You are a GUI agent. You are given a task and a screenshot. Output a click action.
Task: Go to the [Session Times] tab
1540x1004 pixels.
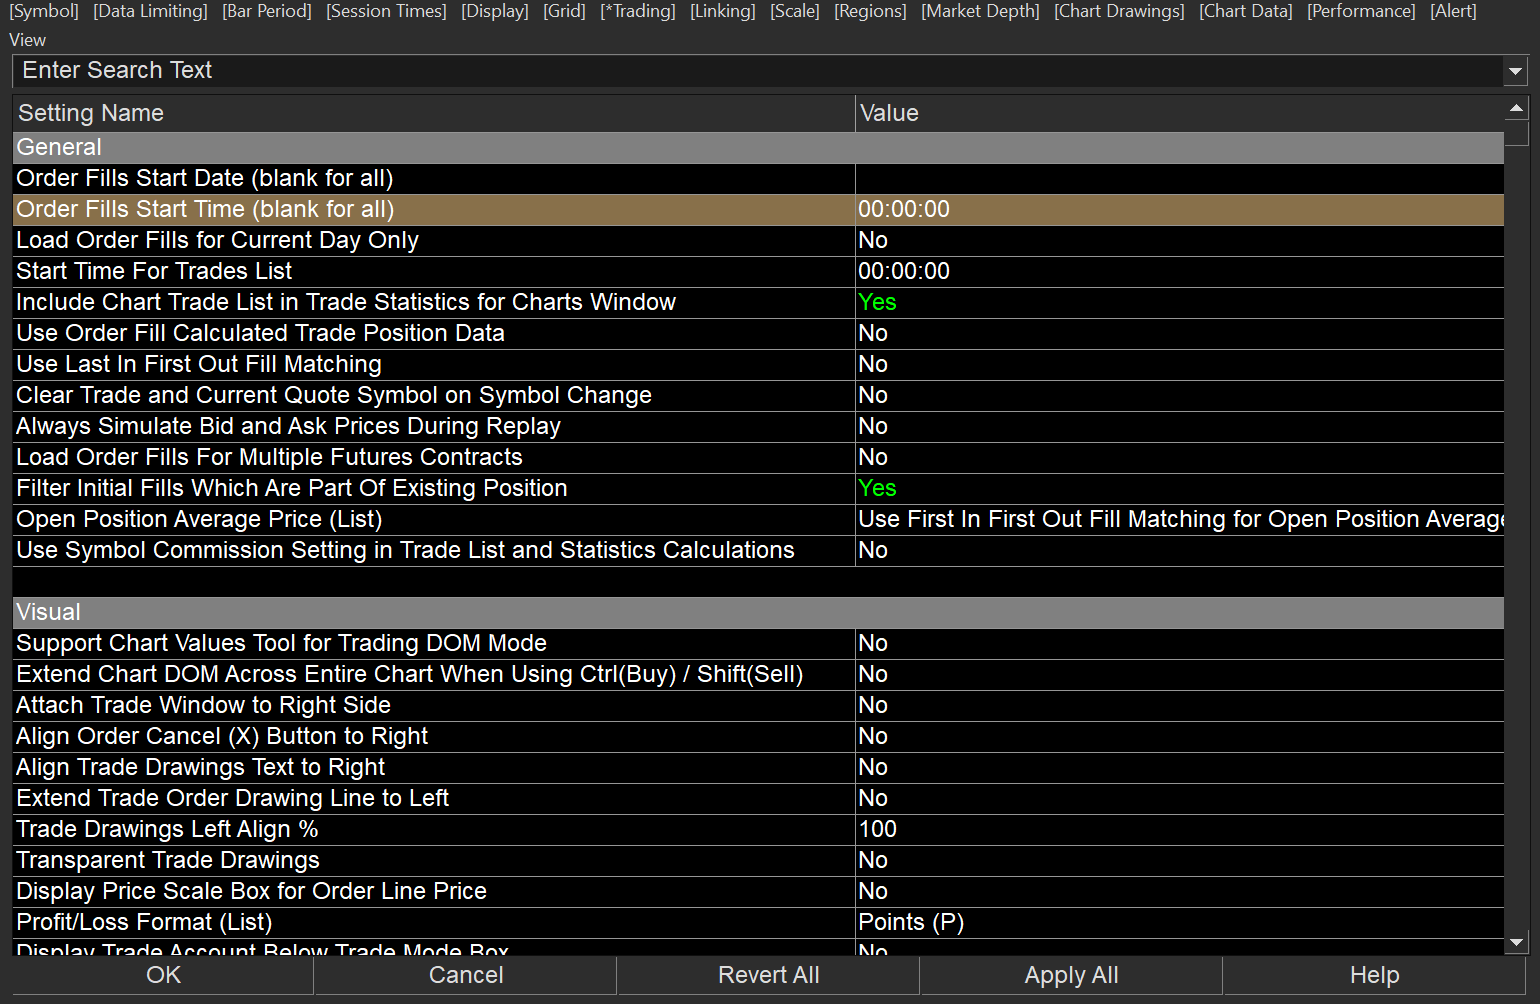click(386, 11)
